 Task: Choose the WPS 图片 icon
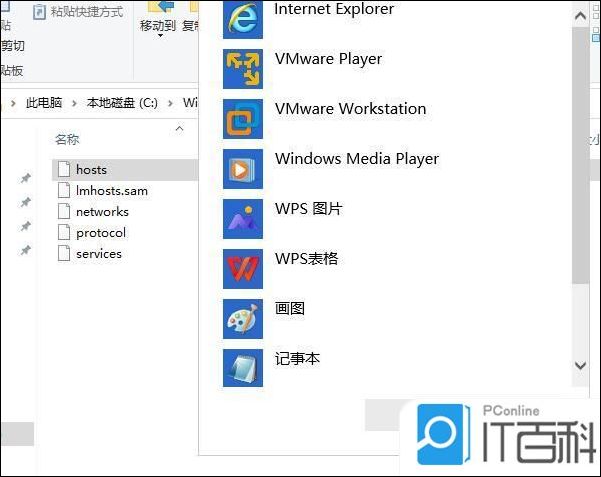[243, 219]
